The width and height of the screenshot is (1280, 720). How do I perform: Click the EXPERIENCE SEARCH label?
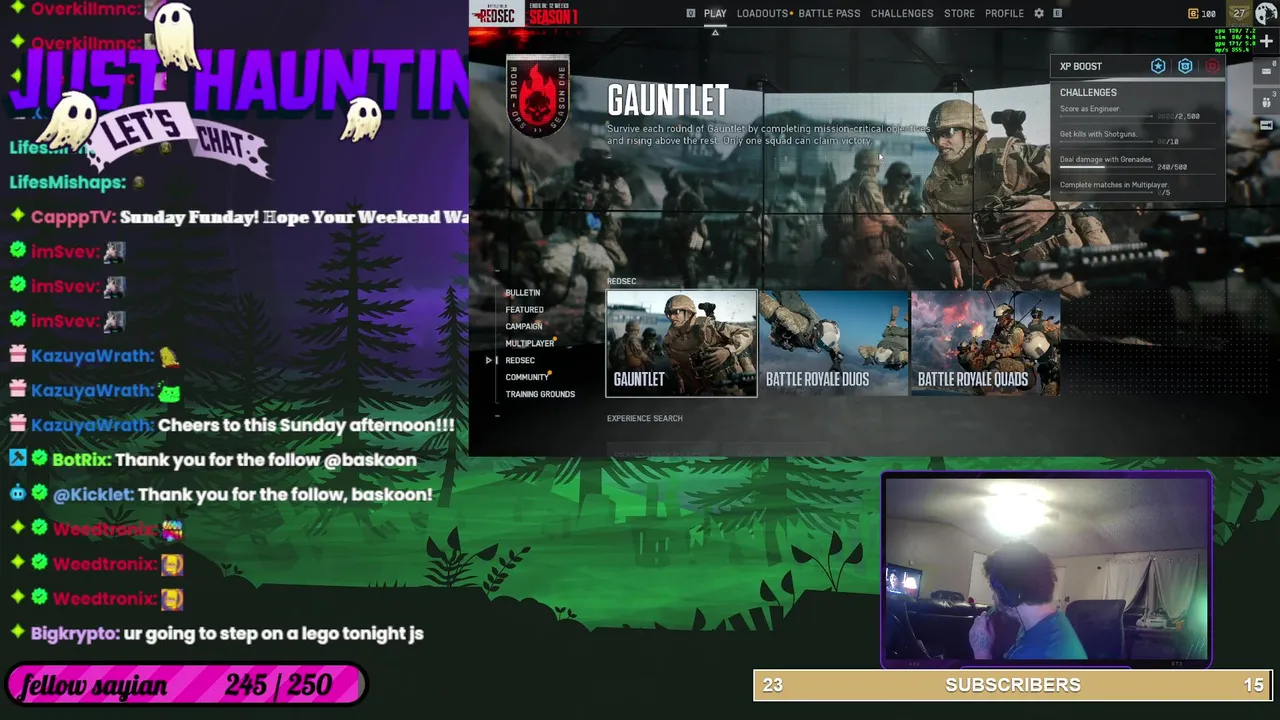(645, 418)
